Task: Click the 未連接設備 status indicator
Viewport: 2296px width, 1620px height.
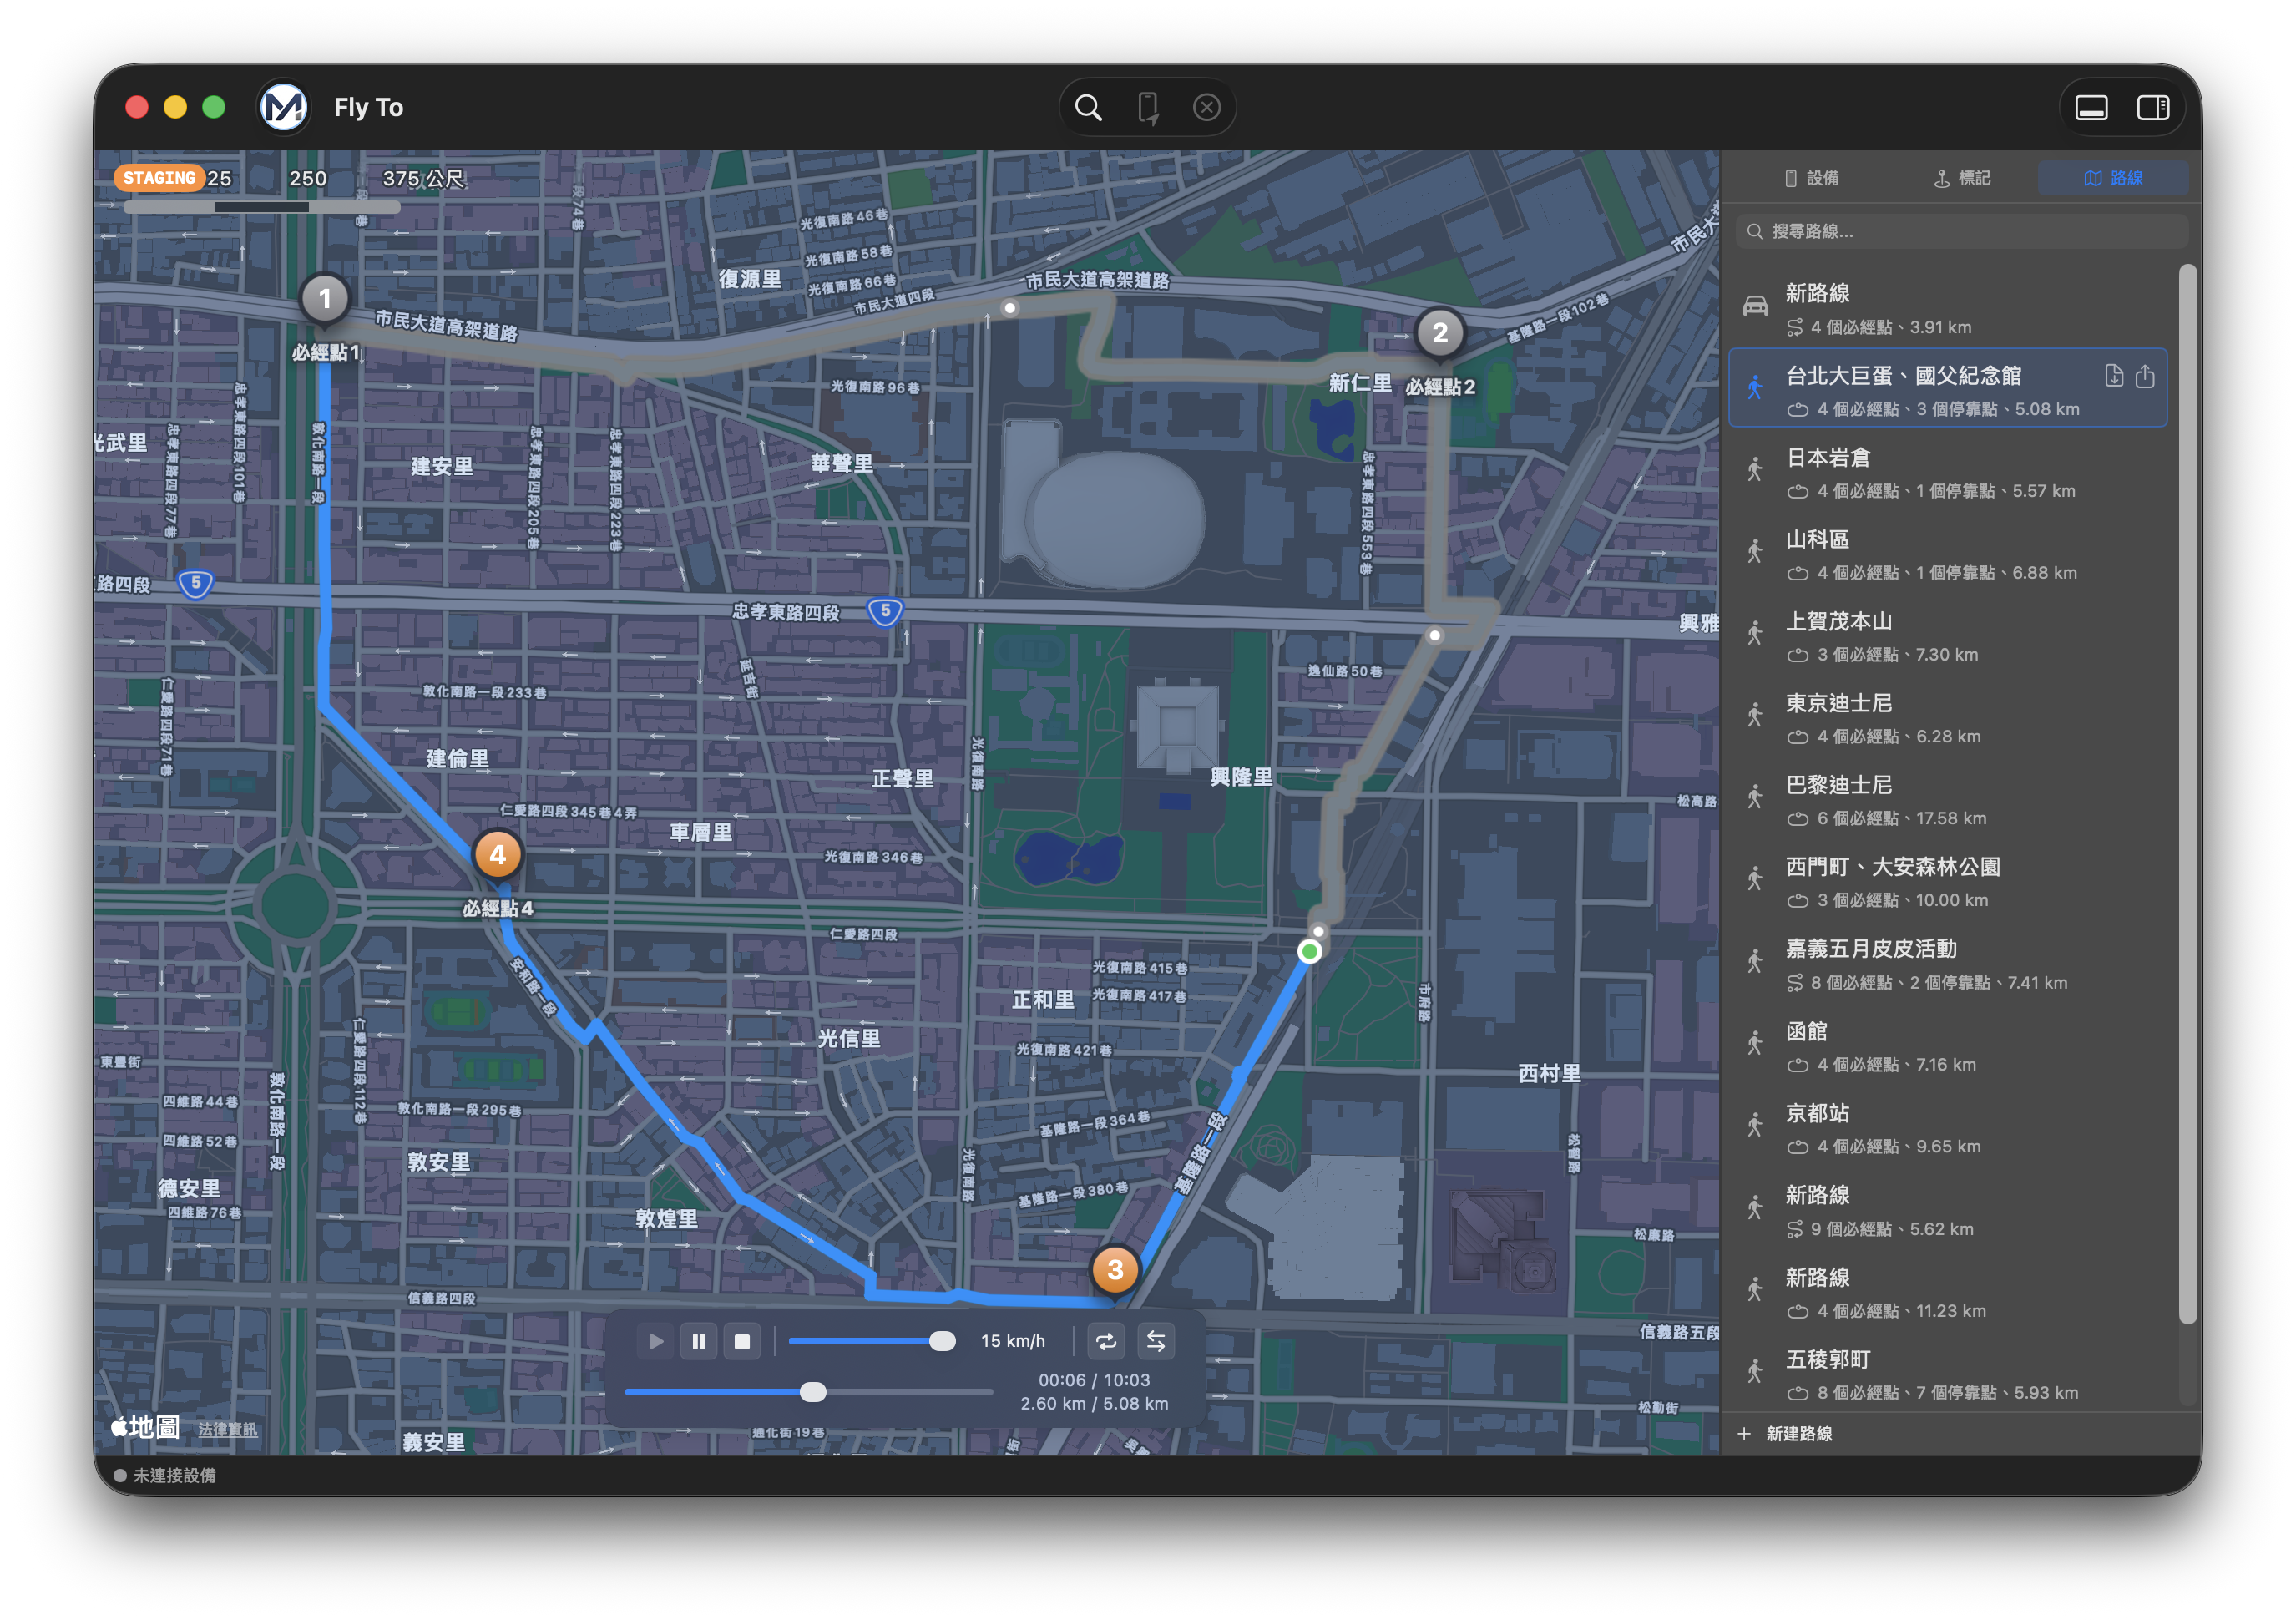Action: point(164,1476)
